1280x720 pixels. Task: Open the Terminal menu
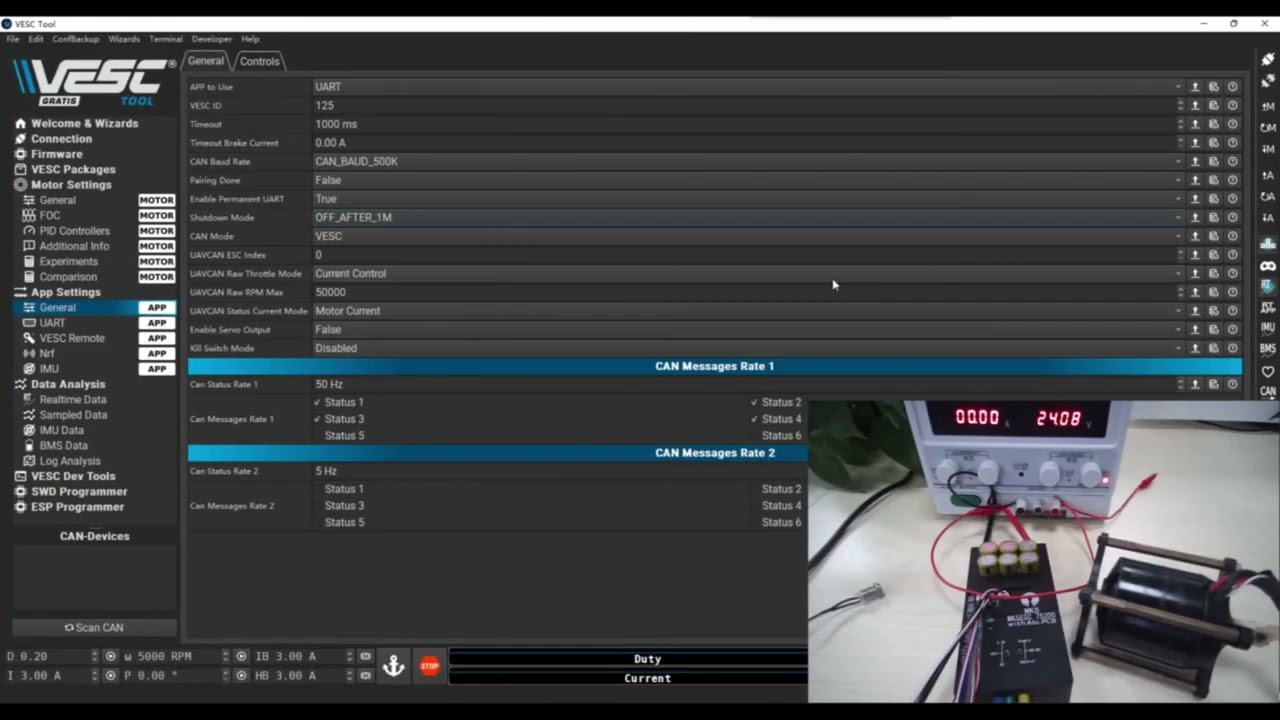(166, 39)
